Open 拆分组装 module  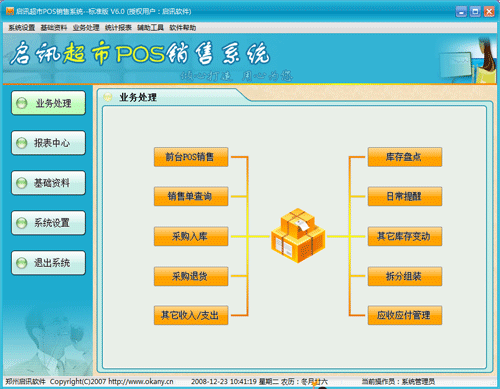pos(405,276)
